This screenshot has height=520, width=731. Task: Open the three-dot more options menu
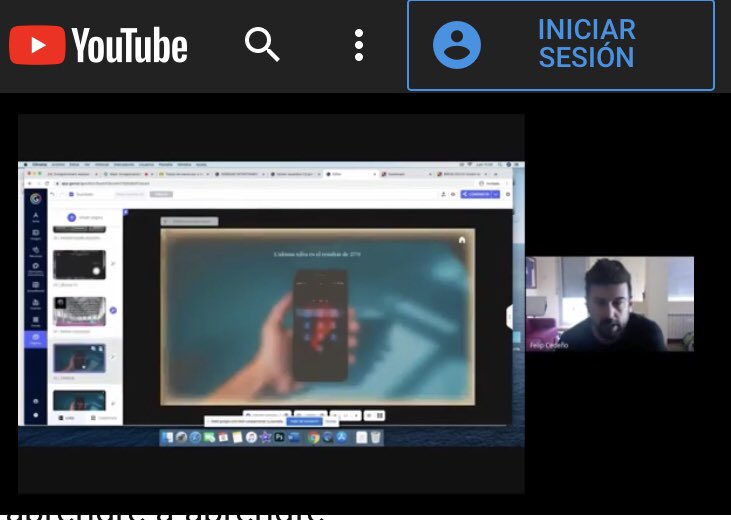pos(359,45)
